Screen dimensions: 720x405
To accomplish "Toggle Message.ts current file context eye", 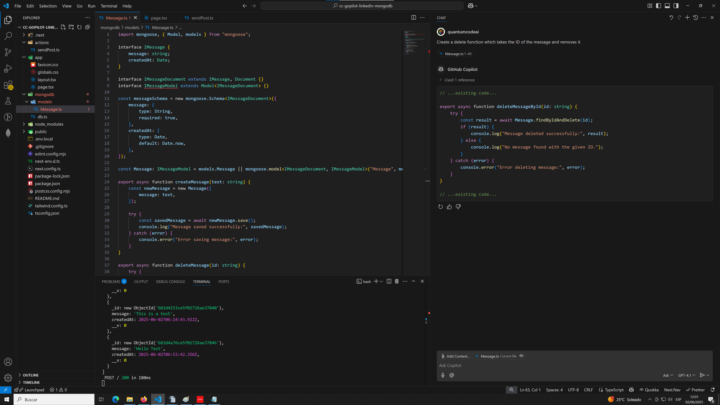I will pyautogui.click(x=521, y=356).
